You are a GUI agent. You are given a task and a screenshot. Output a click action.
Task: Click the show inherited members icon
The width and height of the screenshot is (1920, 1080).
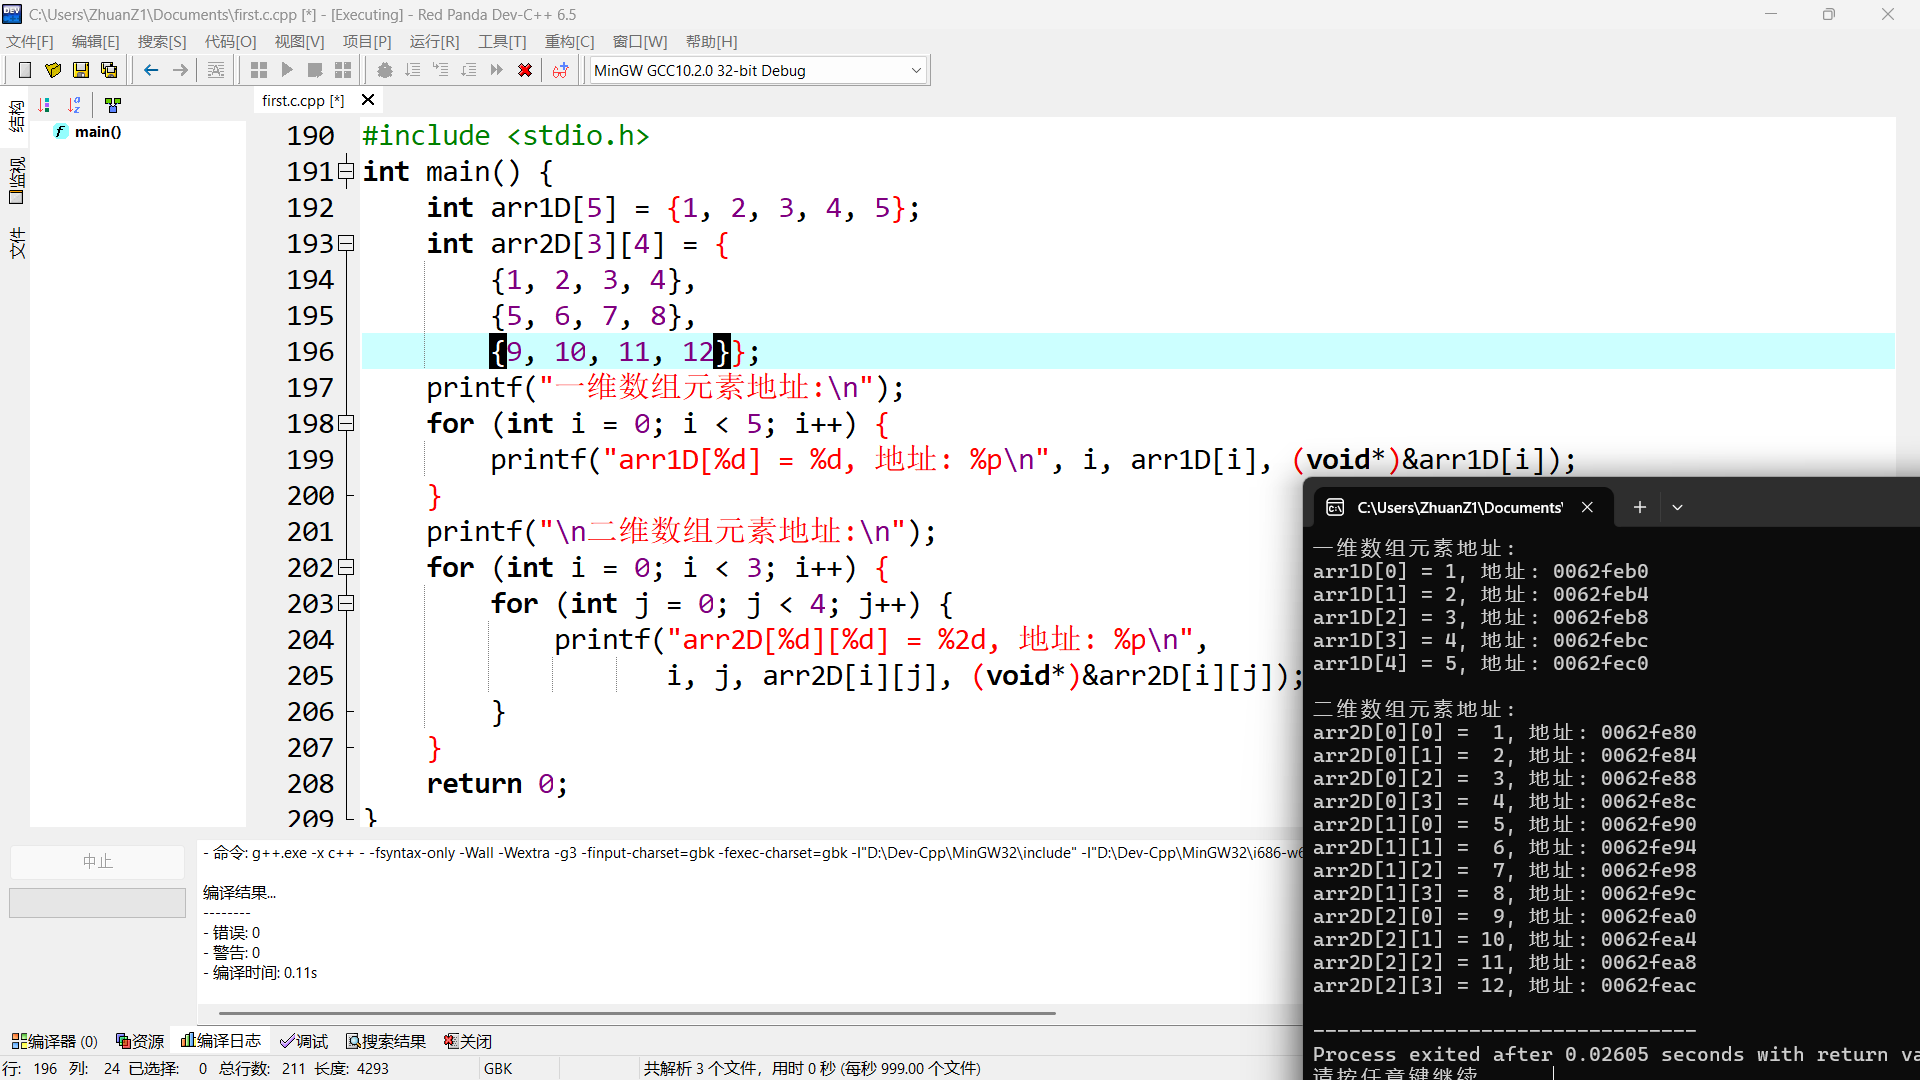coord(113,105)
